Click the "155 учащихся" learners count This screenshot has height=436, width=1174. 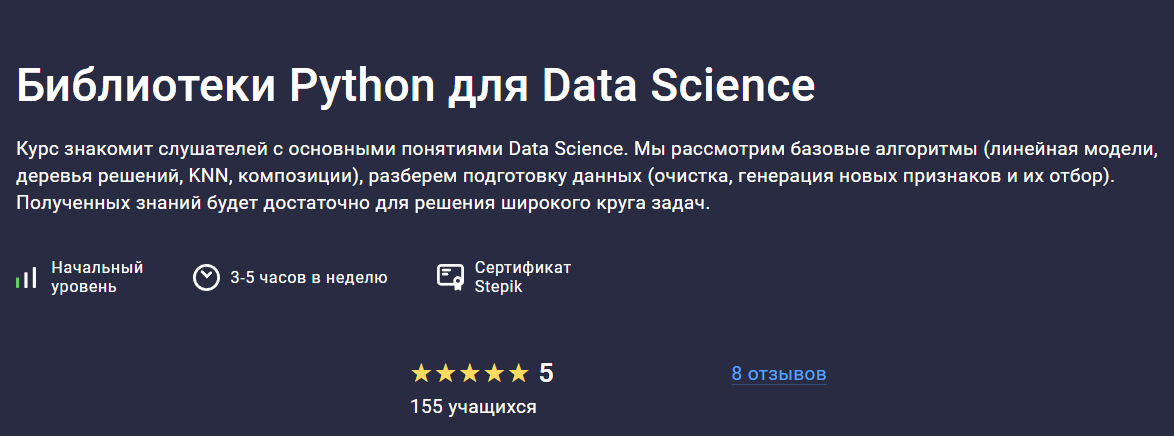tap(473, 407)
